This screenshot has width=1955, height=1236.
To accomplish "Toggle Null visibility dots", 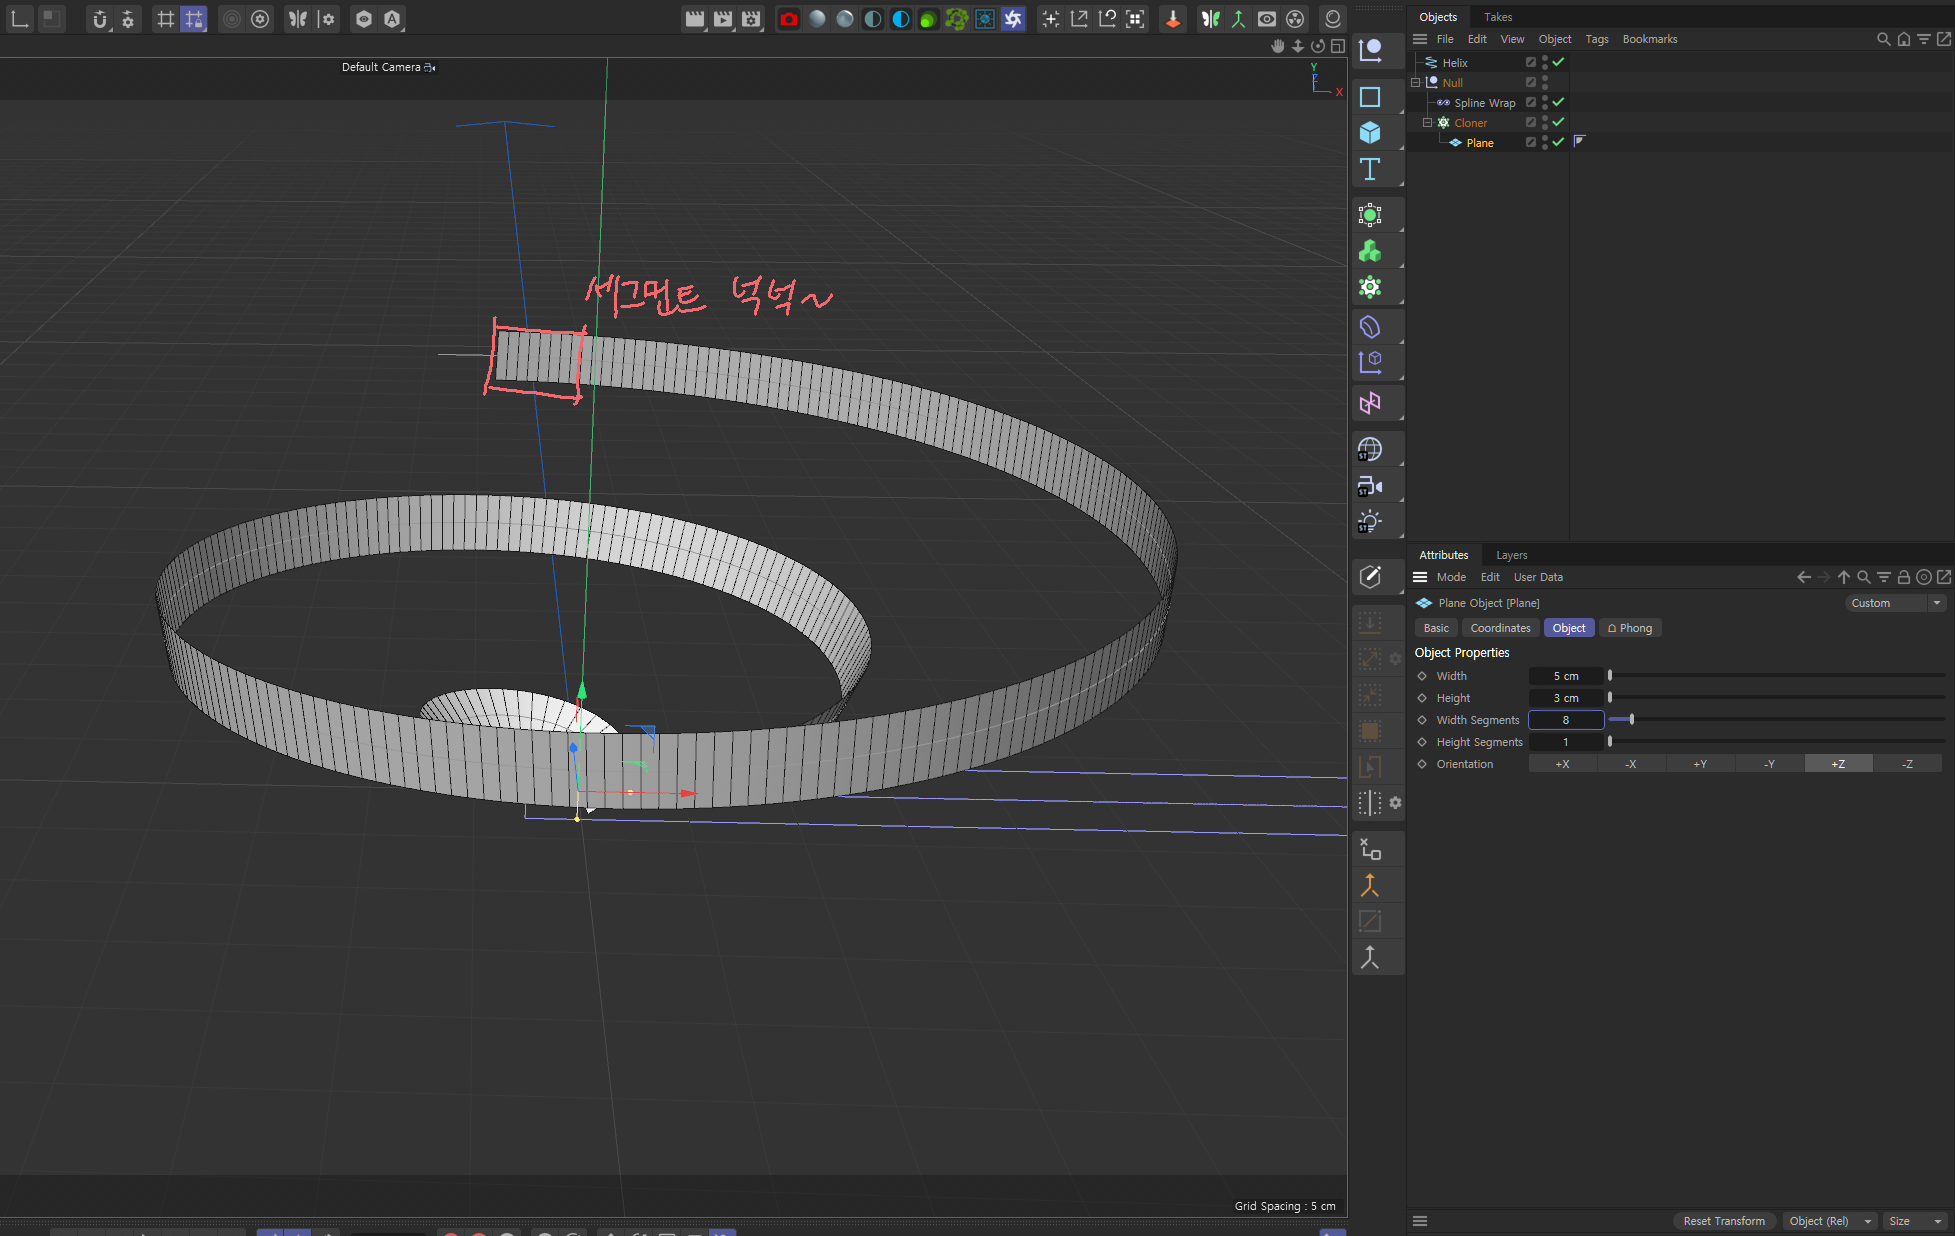I will click(1545, 82).
